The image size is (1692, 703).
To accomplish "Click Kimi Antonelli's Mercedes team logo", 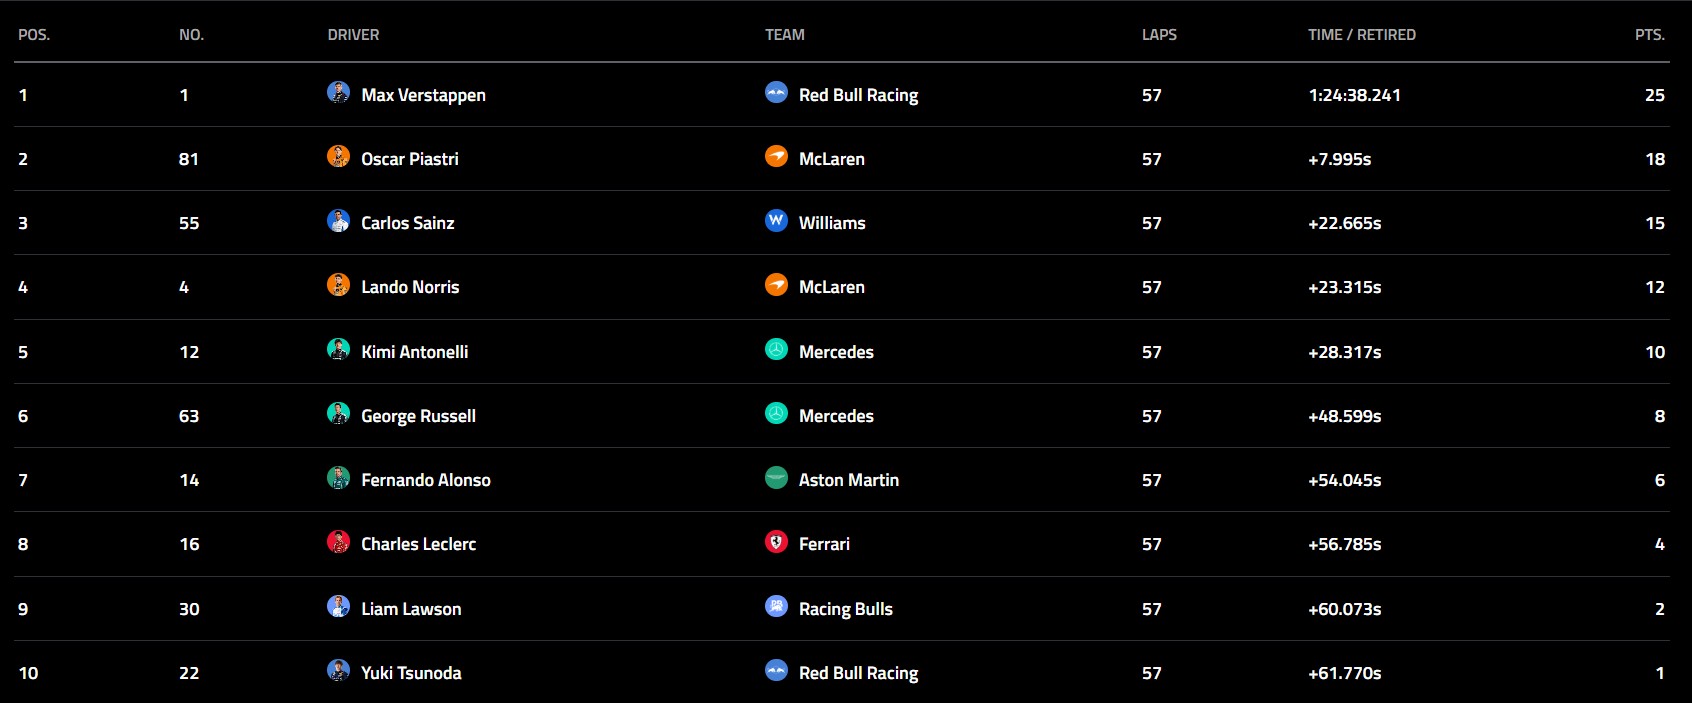I will click(x=776, y=350).
